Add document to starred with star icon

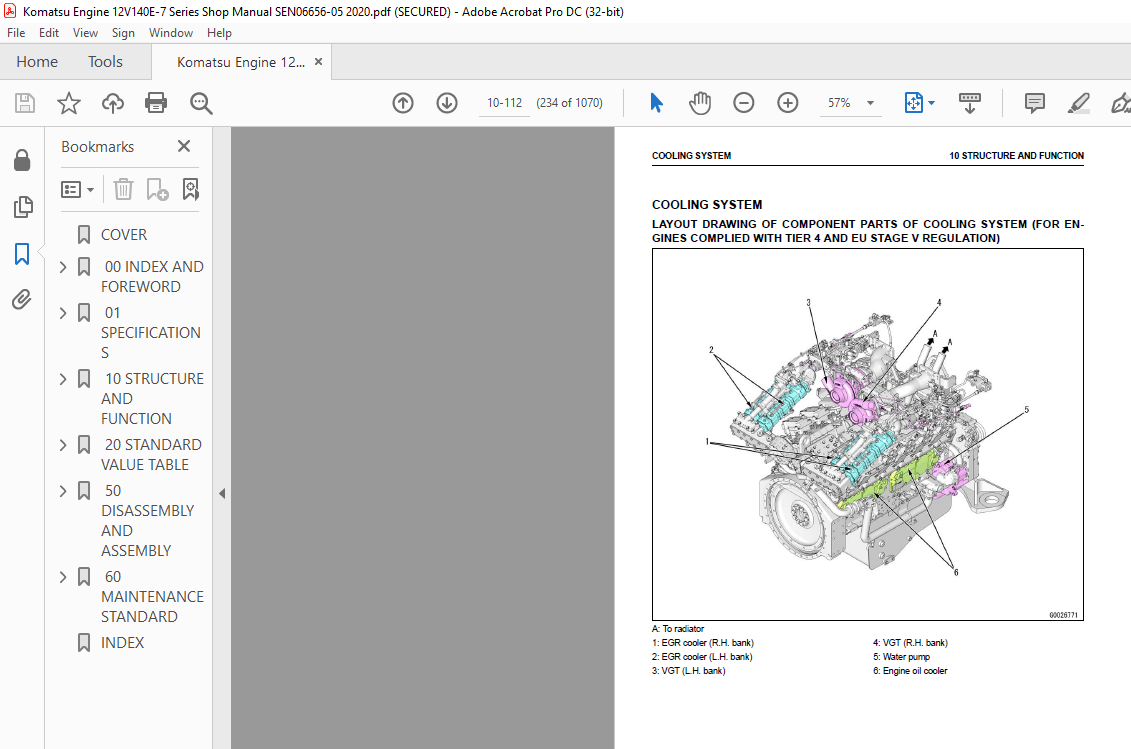coord(69,103)
